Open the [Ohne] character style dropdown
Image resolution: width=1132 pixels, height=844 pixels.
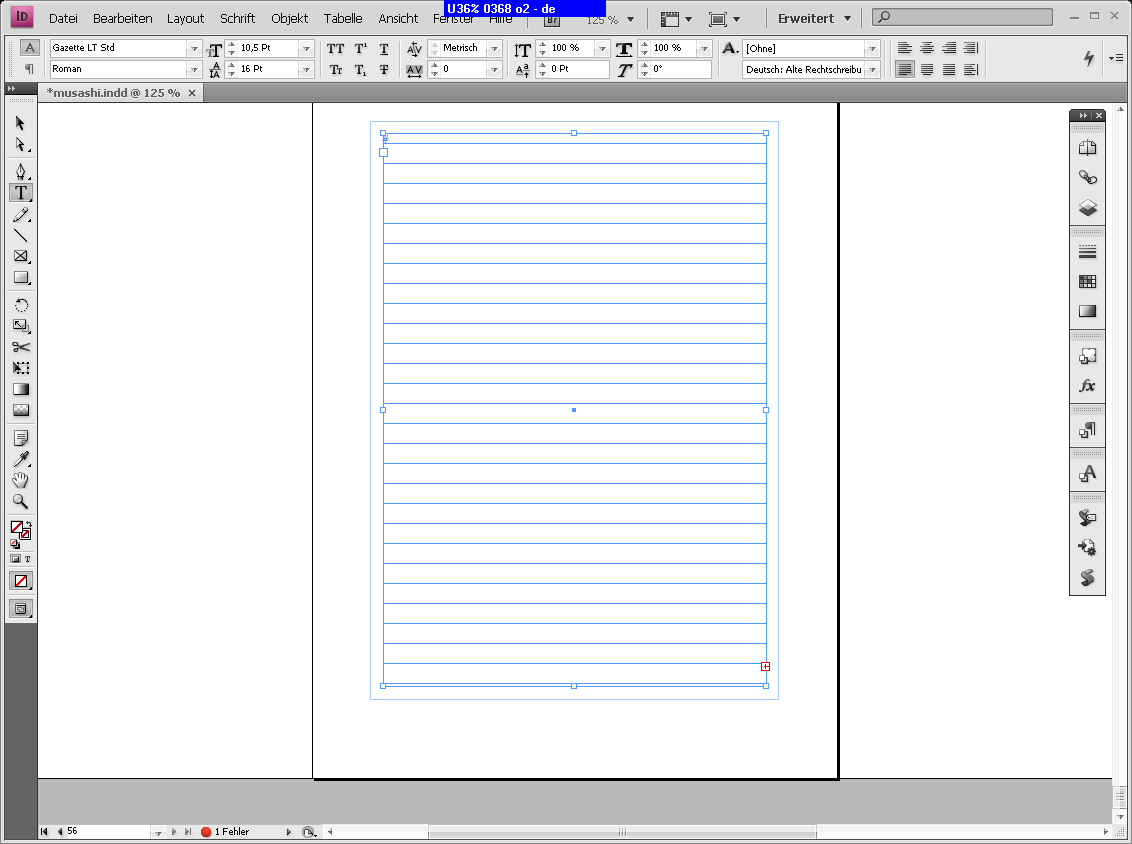(872, 48)
